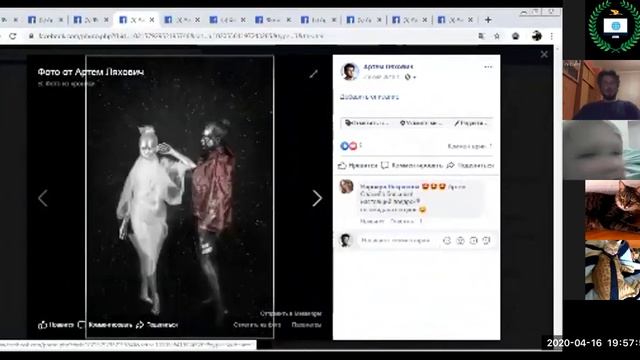Like the comment under the commenter's text
The height and width of the screenshot is (360, 640).
point(371,221)
